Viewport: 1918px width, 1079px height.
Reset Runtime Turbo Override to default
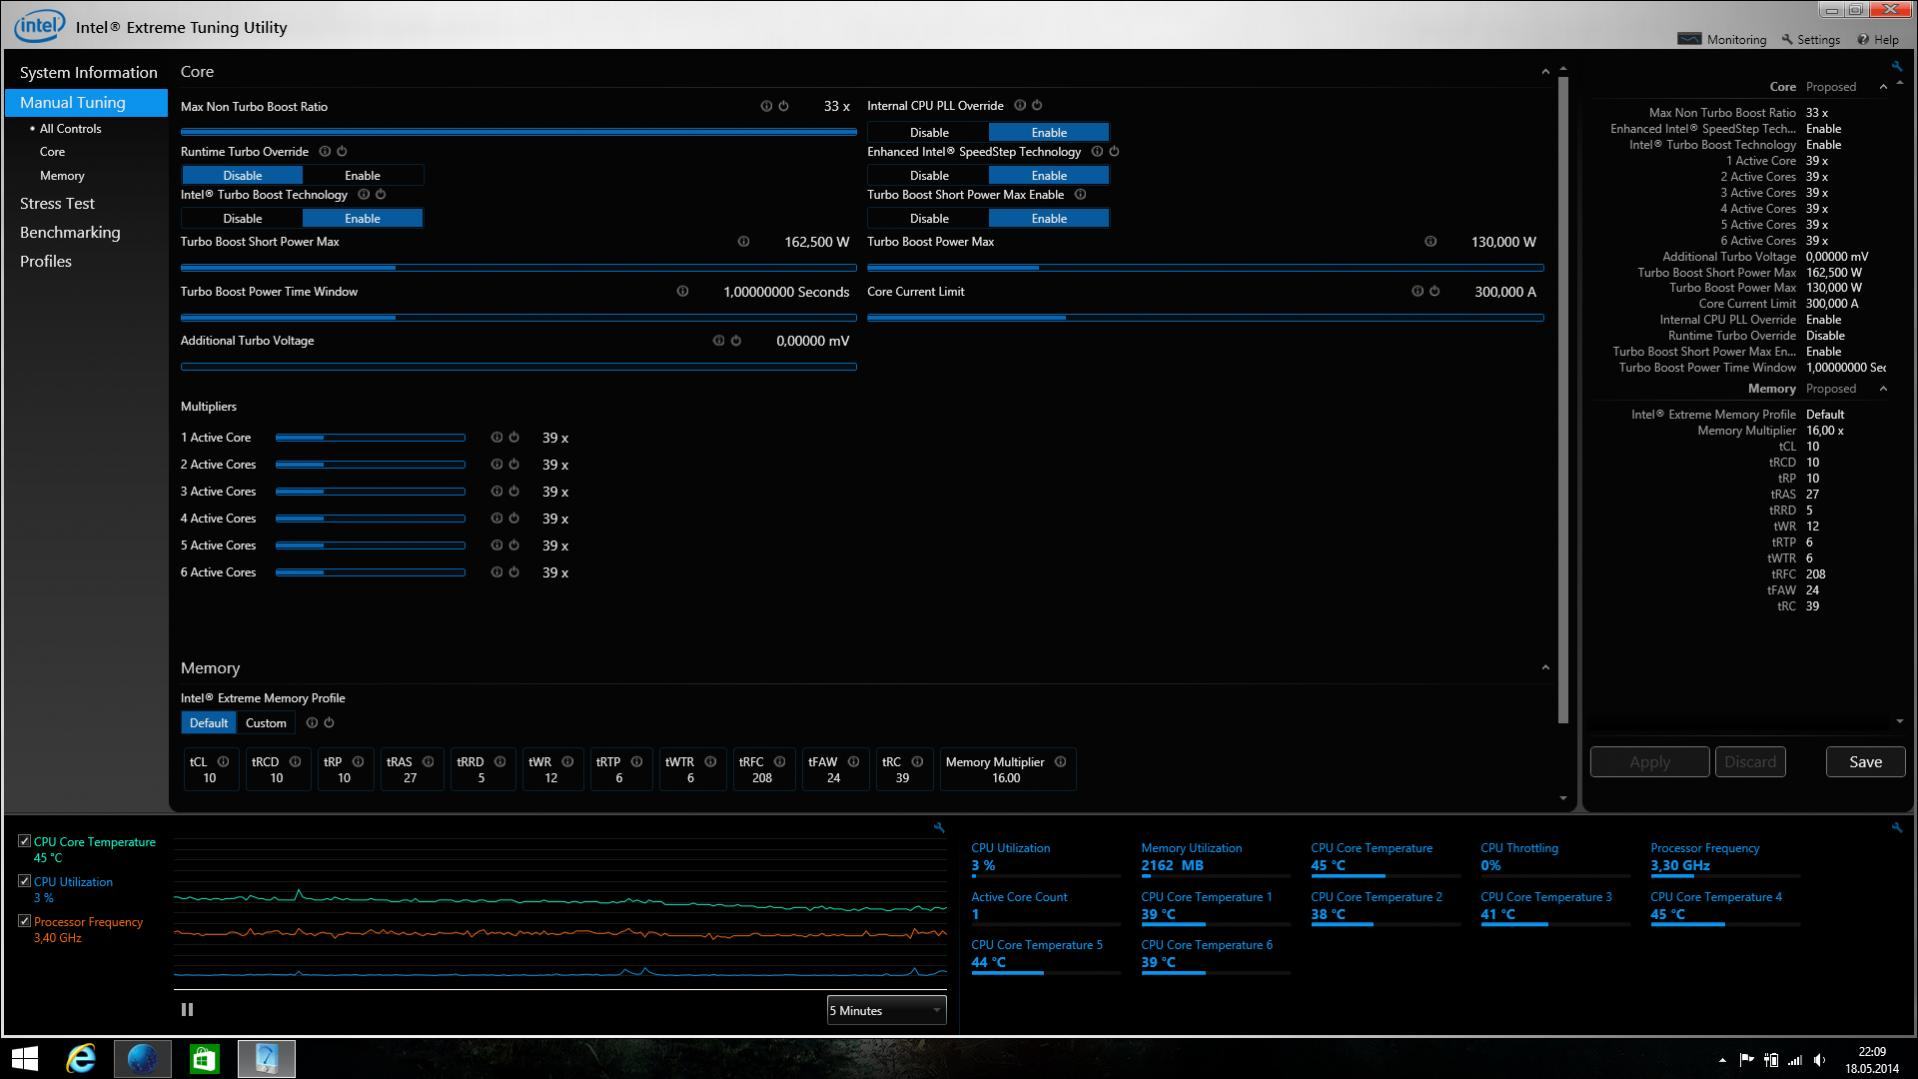[342, 152]
